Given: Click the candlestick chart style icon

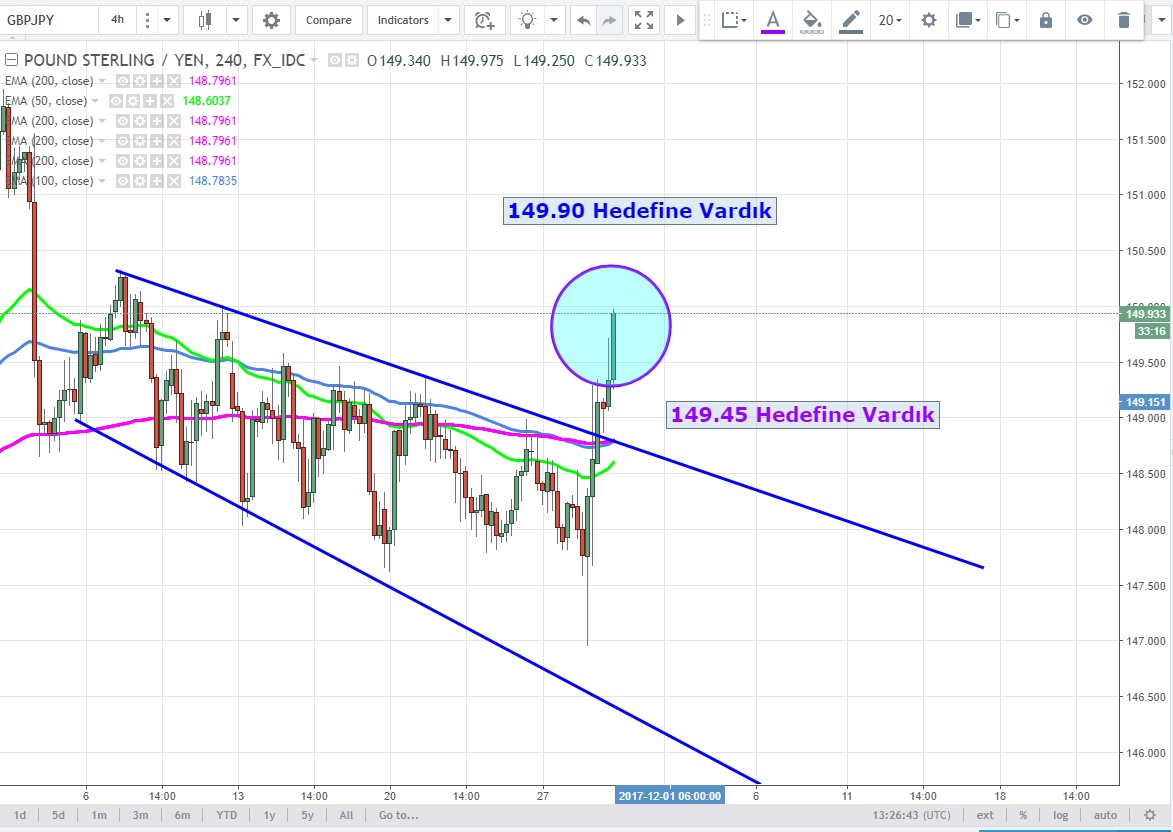Looking at the screenshot, I should click(206, 20).
